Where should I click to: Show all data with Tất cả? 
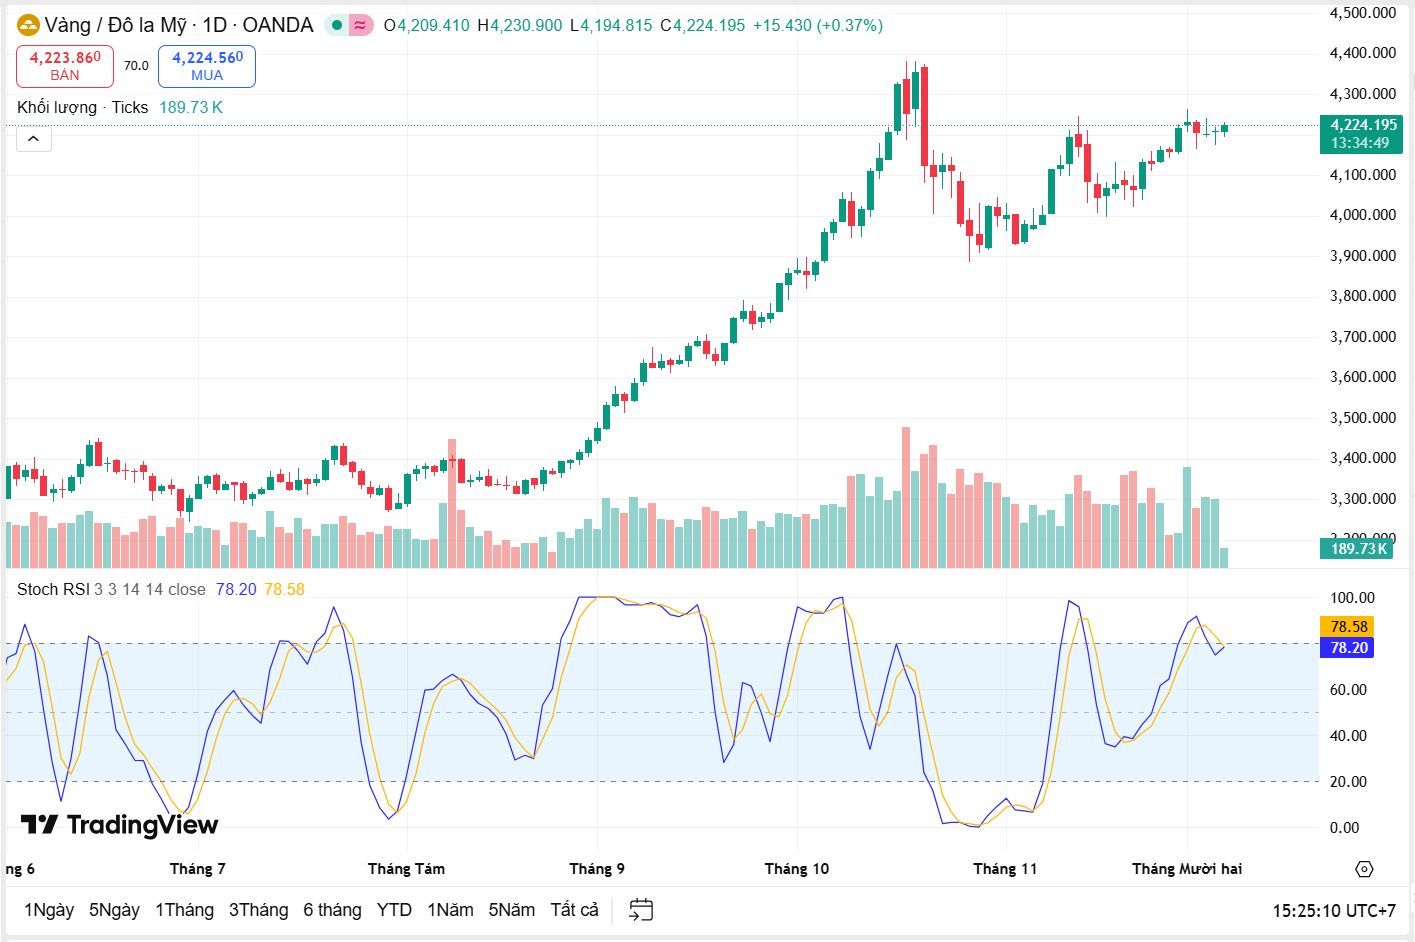574,909
